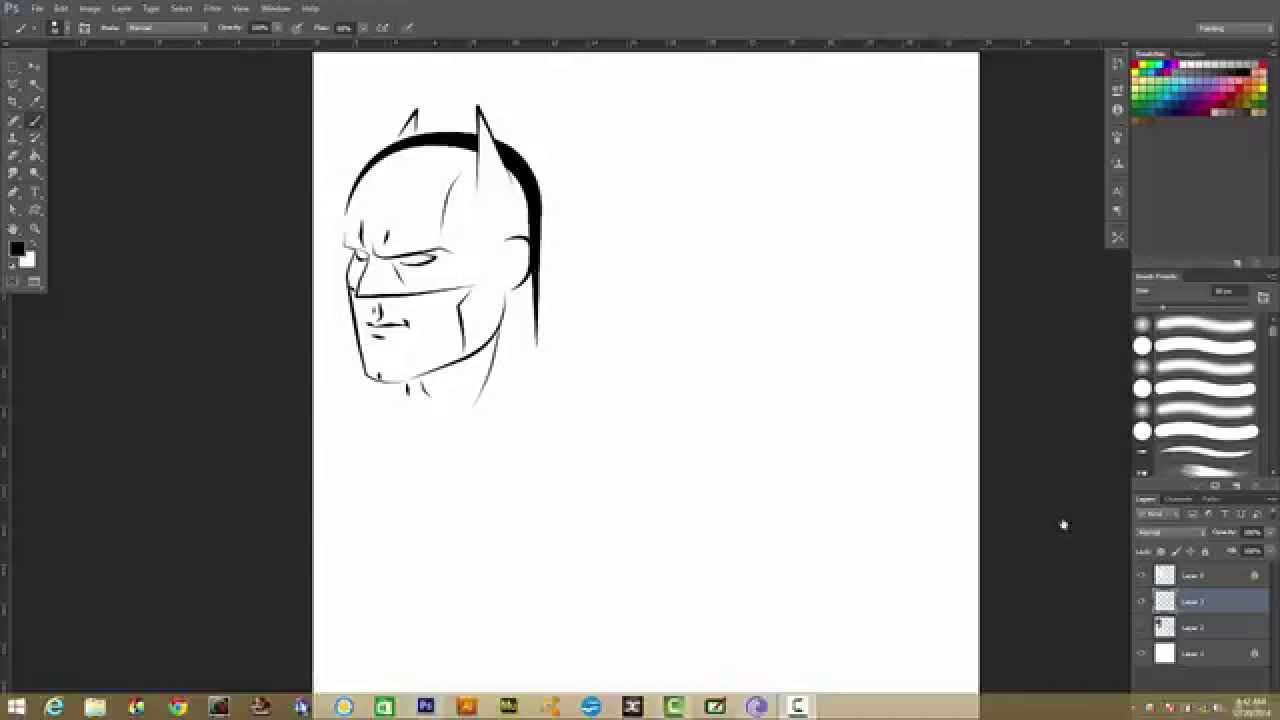The width and height of the screenshot is (1280, 720).
Task: Select the Shape tool
Action: (35, 210)
